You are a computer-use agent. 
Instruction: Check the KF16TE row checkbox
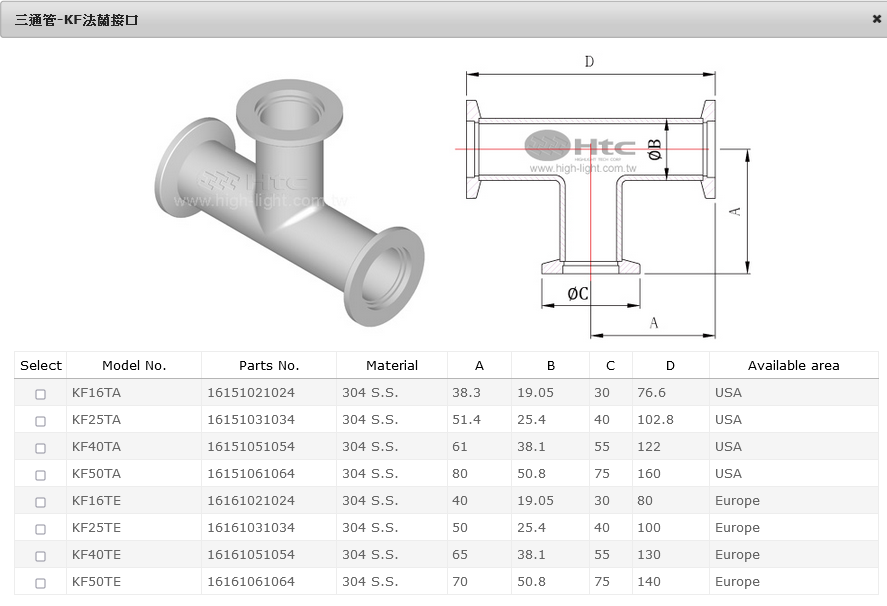coord(41,502)
